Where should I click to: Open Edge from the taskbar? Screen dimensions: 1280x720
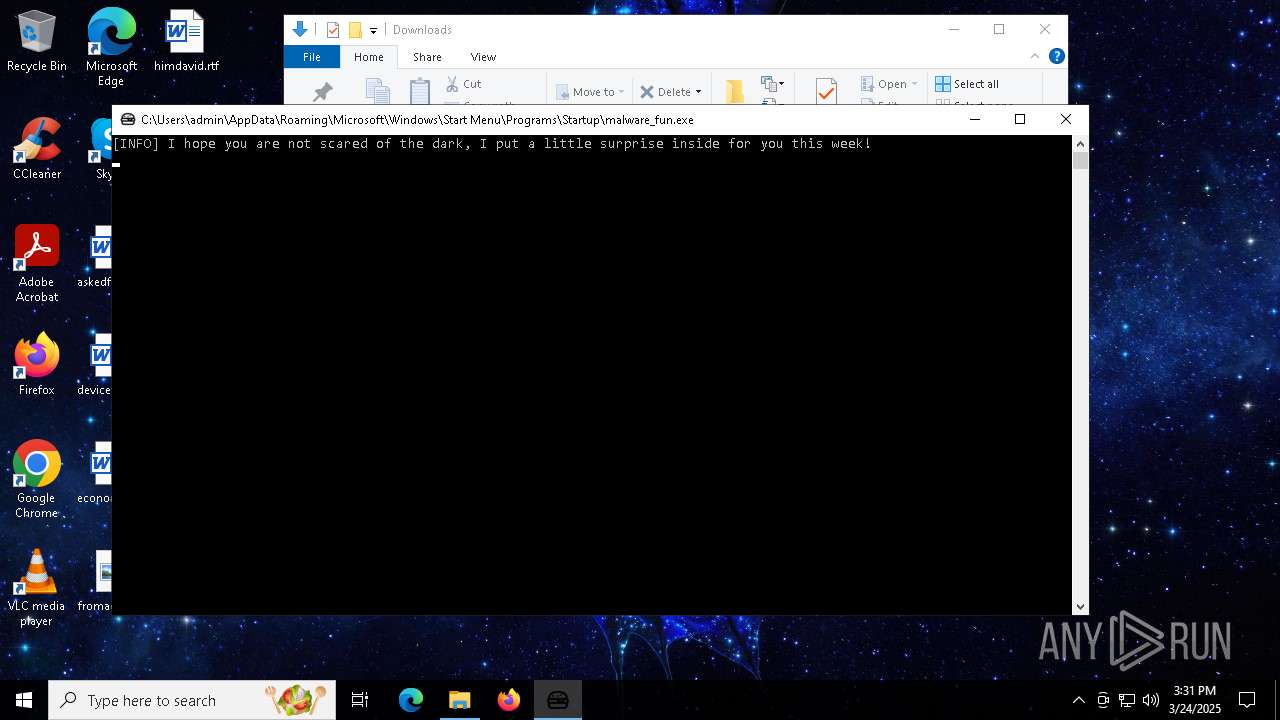411,700
